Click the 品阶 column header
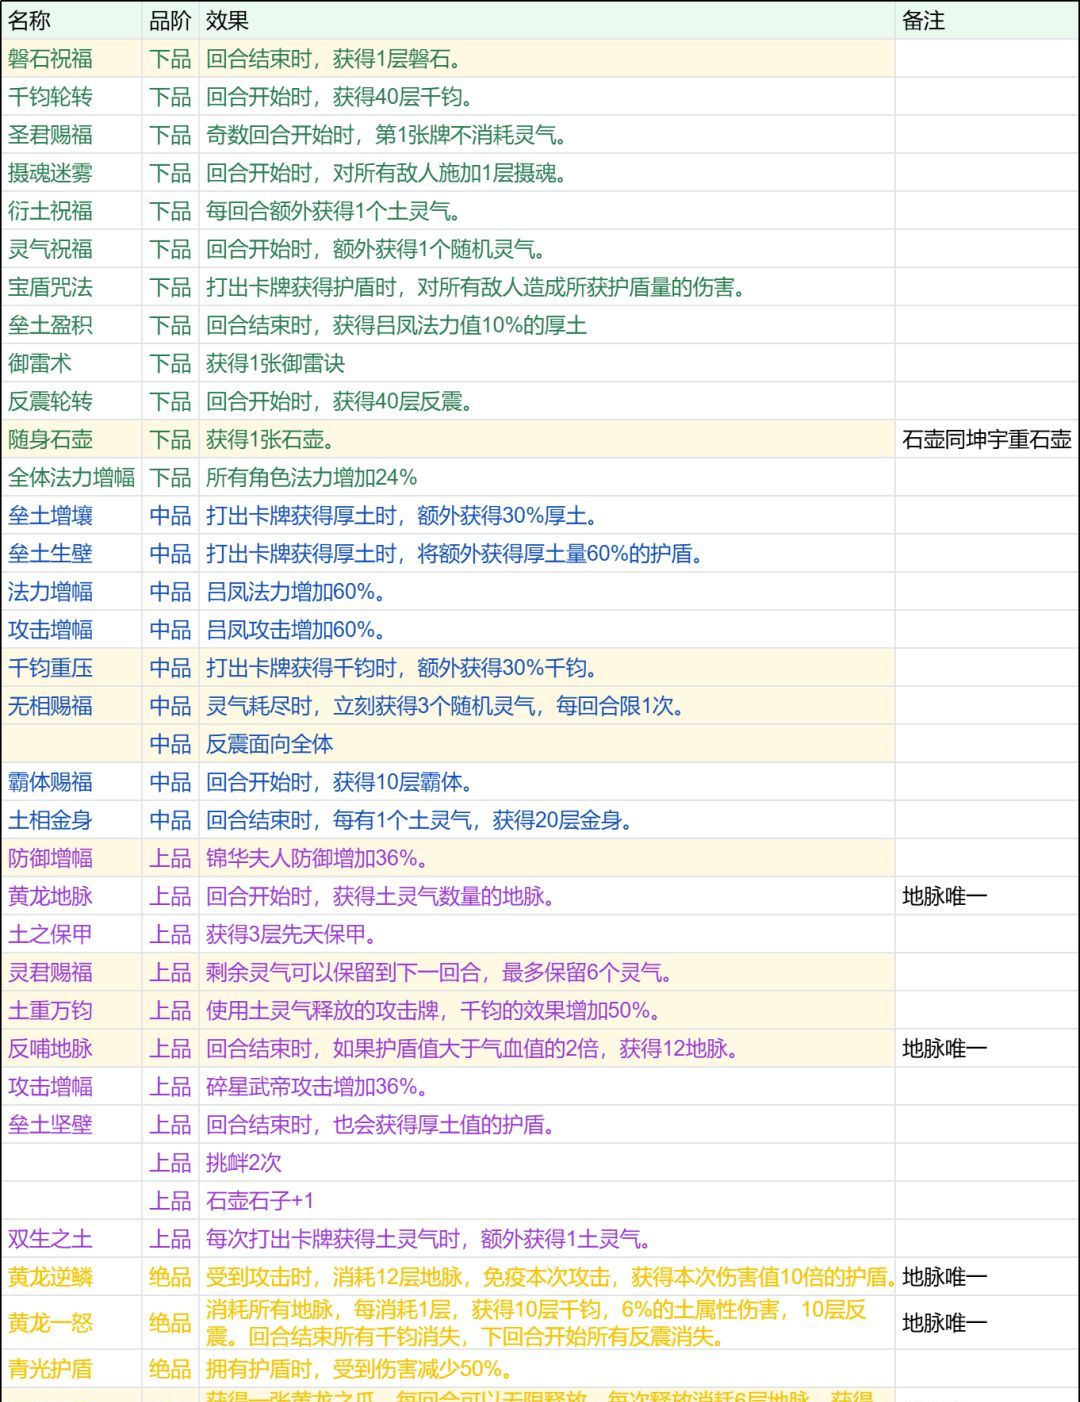This screenshot has width=1080, height=1402. tap(170, 20)
